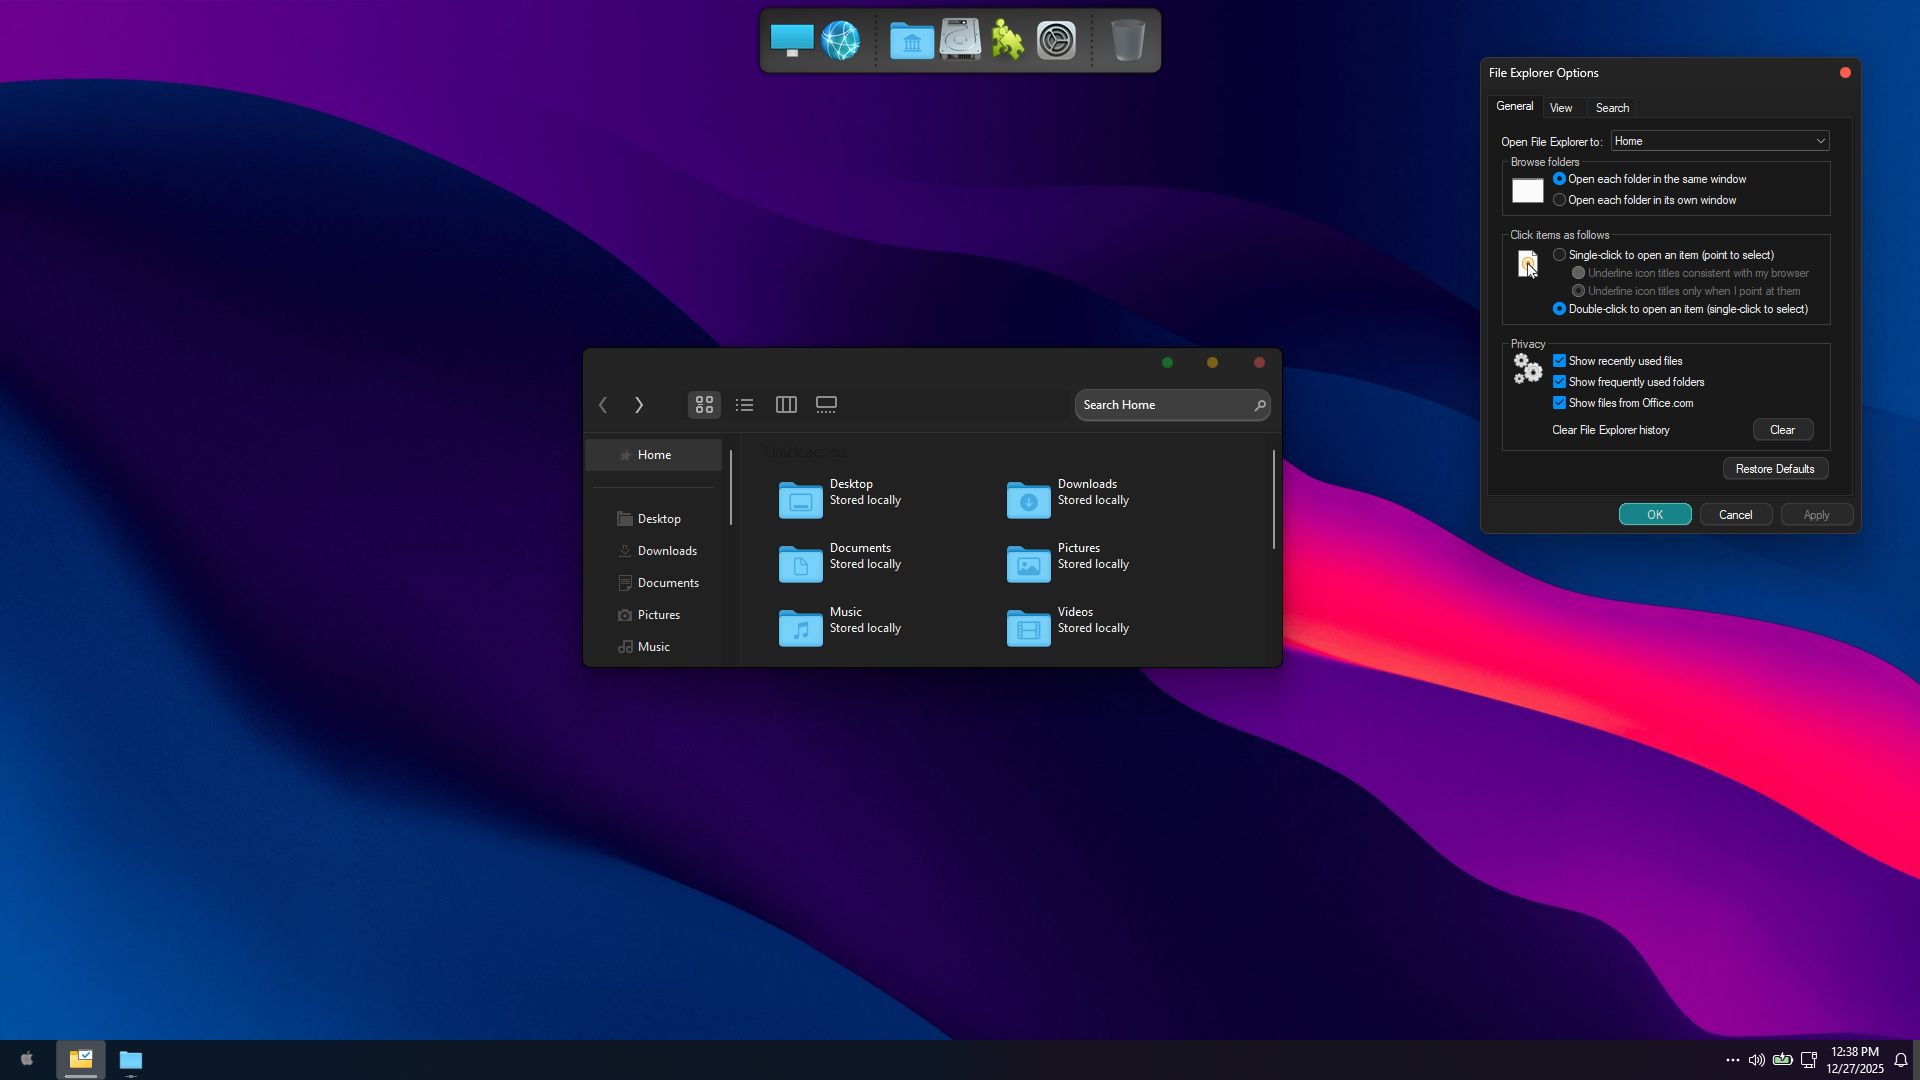The image size is (1920, 1080).
Task: Switch to list view icon in toolbar
Action: click(744, 405)
